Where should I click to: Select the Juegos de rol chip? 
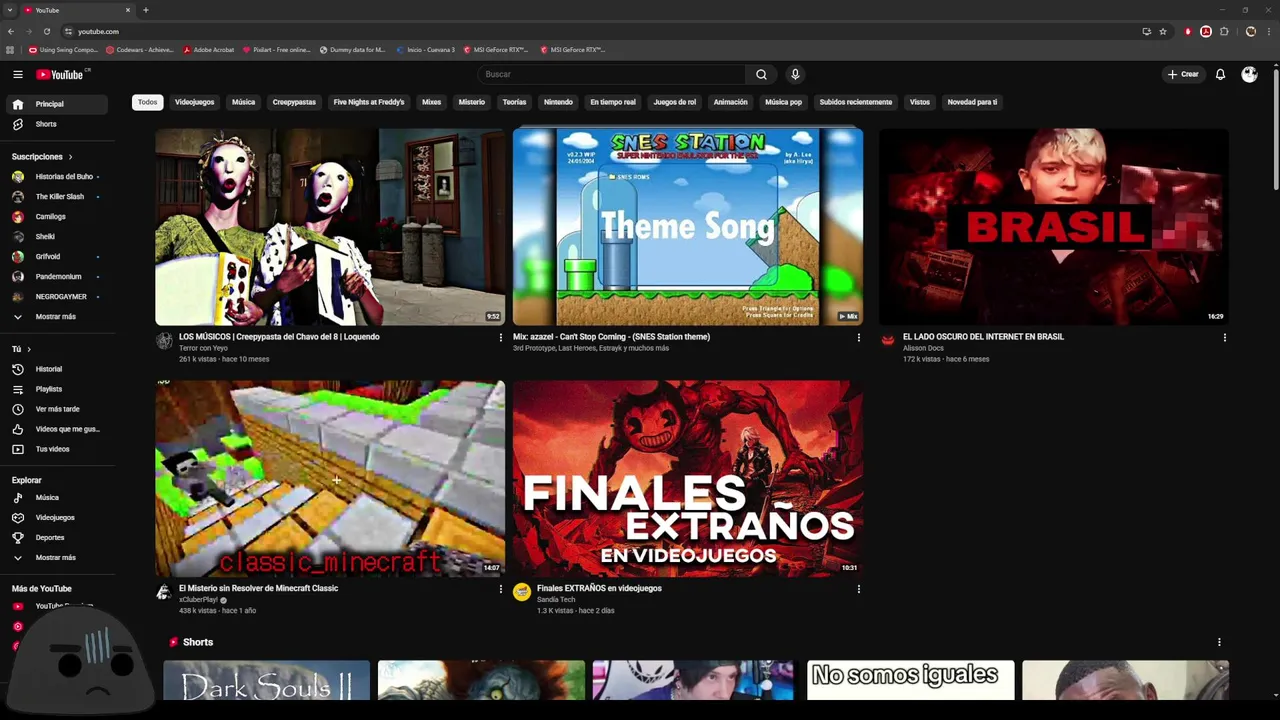pos(675,102)
